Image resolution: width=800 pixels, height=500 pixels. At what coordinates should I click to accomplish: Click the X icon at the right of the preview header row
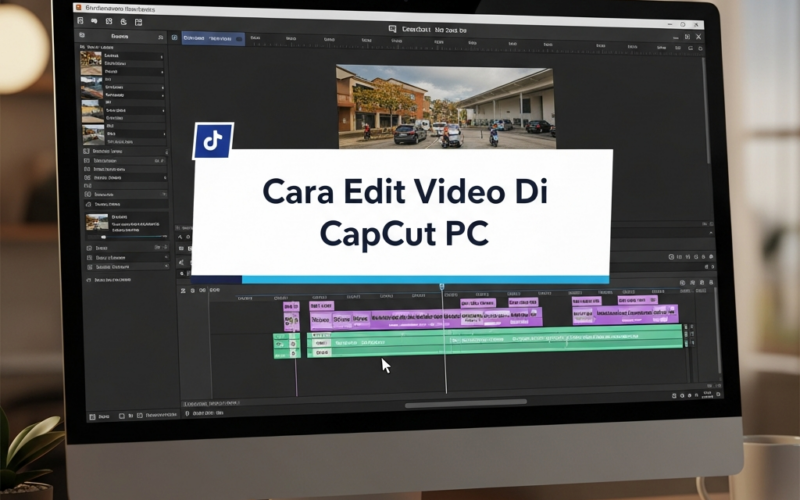698,37
